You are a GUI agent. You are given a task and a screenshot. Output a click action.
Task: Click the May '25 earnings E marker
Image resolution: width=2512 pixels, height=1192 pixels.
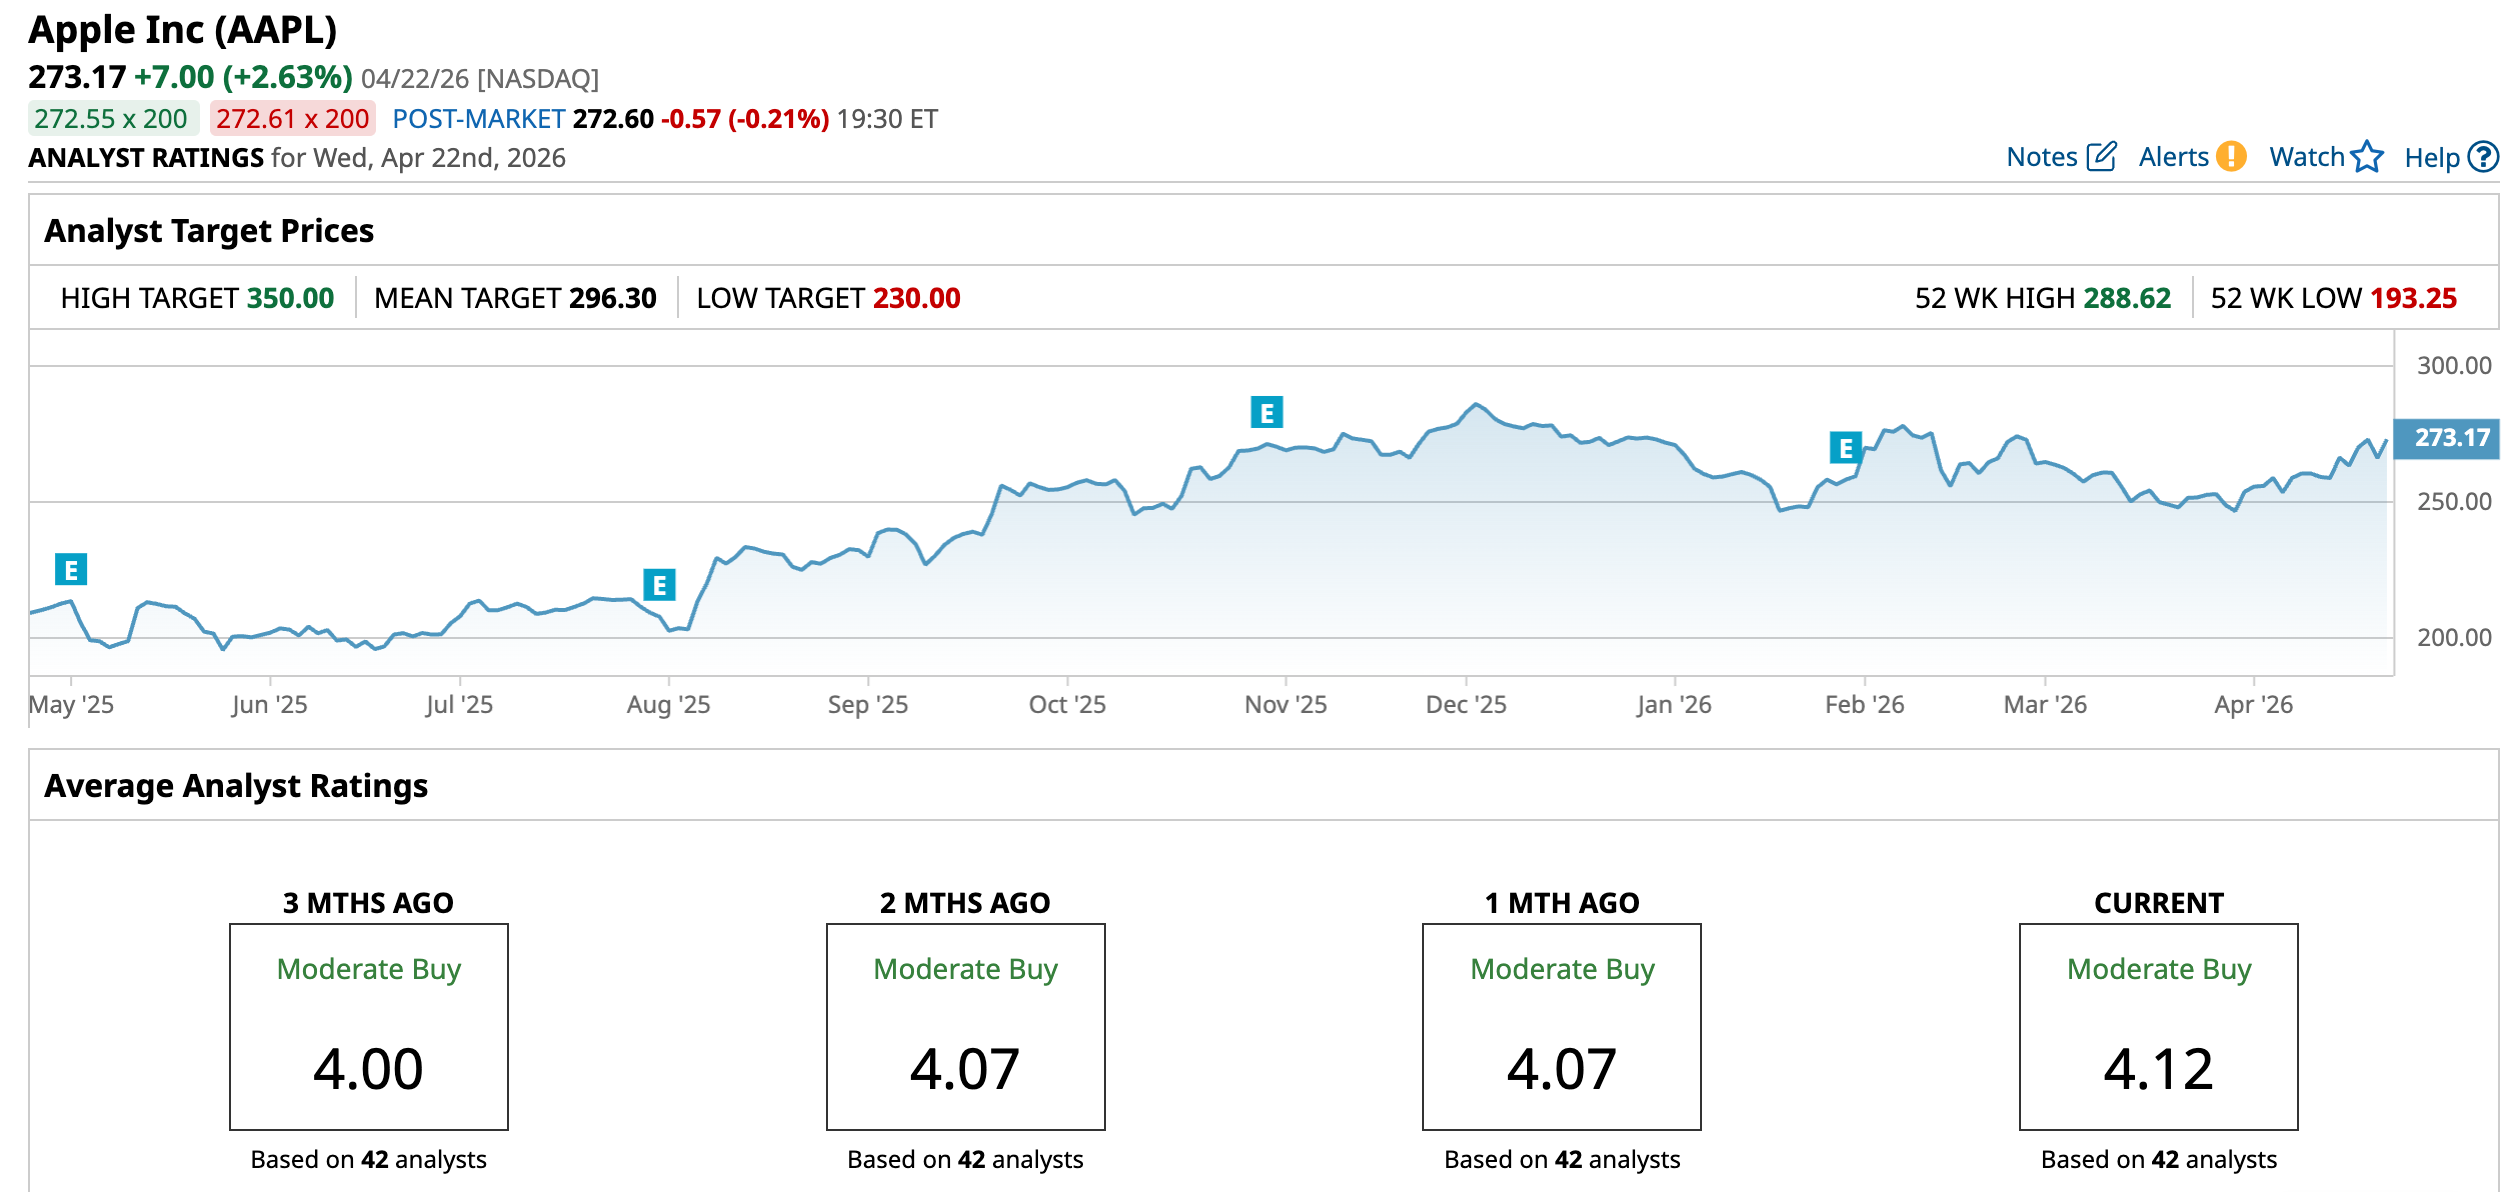tap(71, 570)
